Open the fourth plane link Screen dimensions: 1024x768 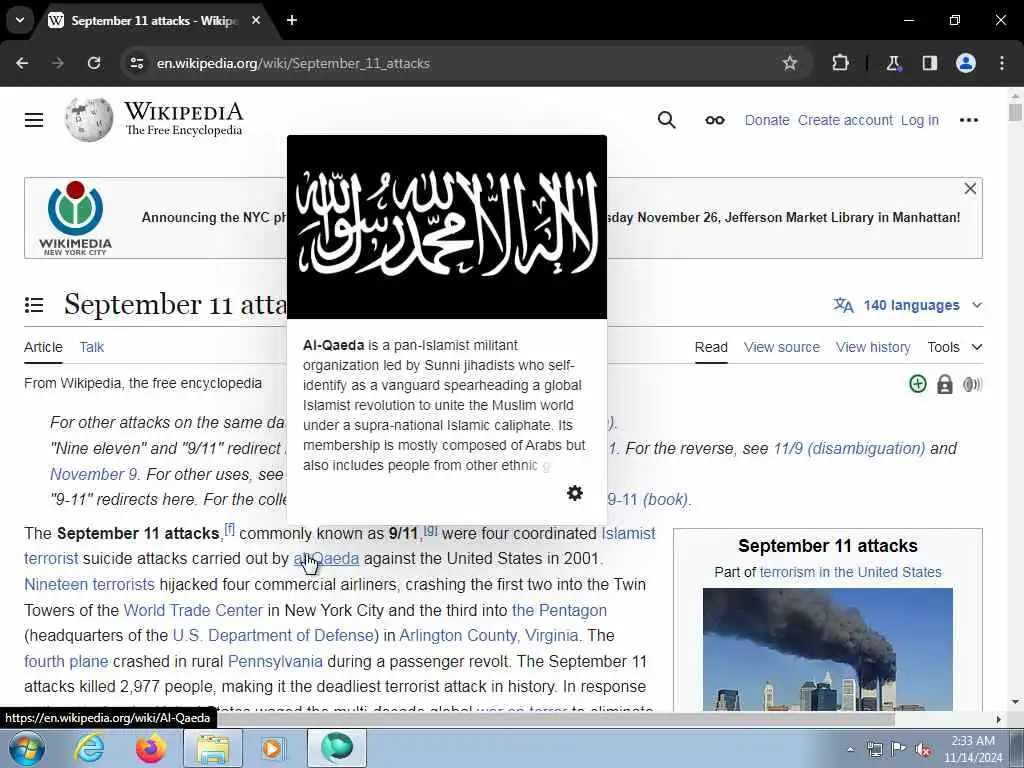point(66,662)
